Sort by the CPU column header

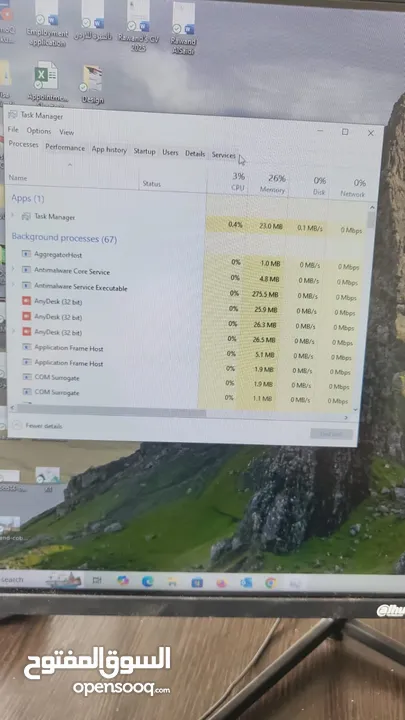click(238, 182)
